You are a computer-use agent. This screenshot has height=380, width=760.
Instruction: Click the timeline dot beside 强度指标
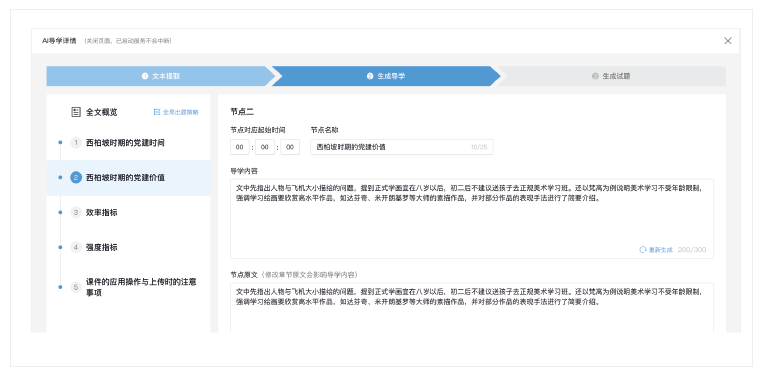(60, 247)
